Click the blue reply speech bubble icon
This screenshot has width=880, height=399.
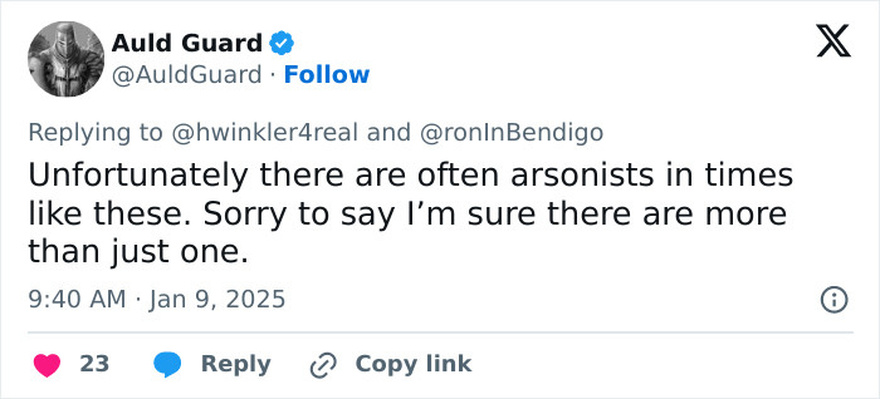point(167,365)
